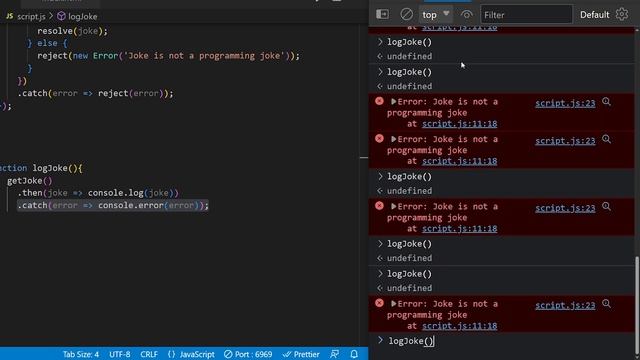Open script.js:23 link in bottom-most error
640x360 pixels.
pos(565,305)
